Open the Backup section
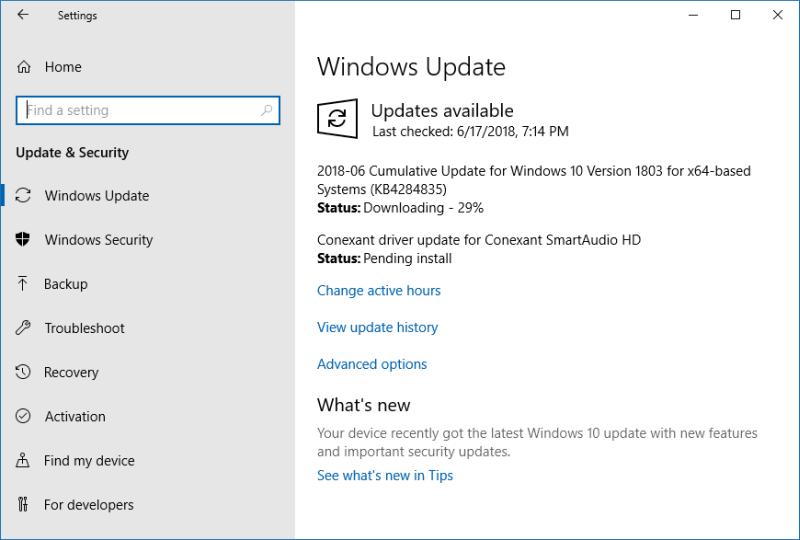 click(x=66, y=284)
